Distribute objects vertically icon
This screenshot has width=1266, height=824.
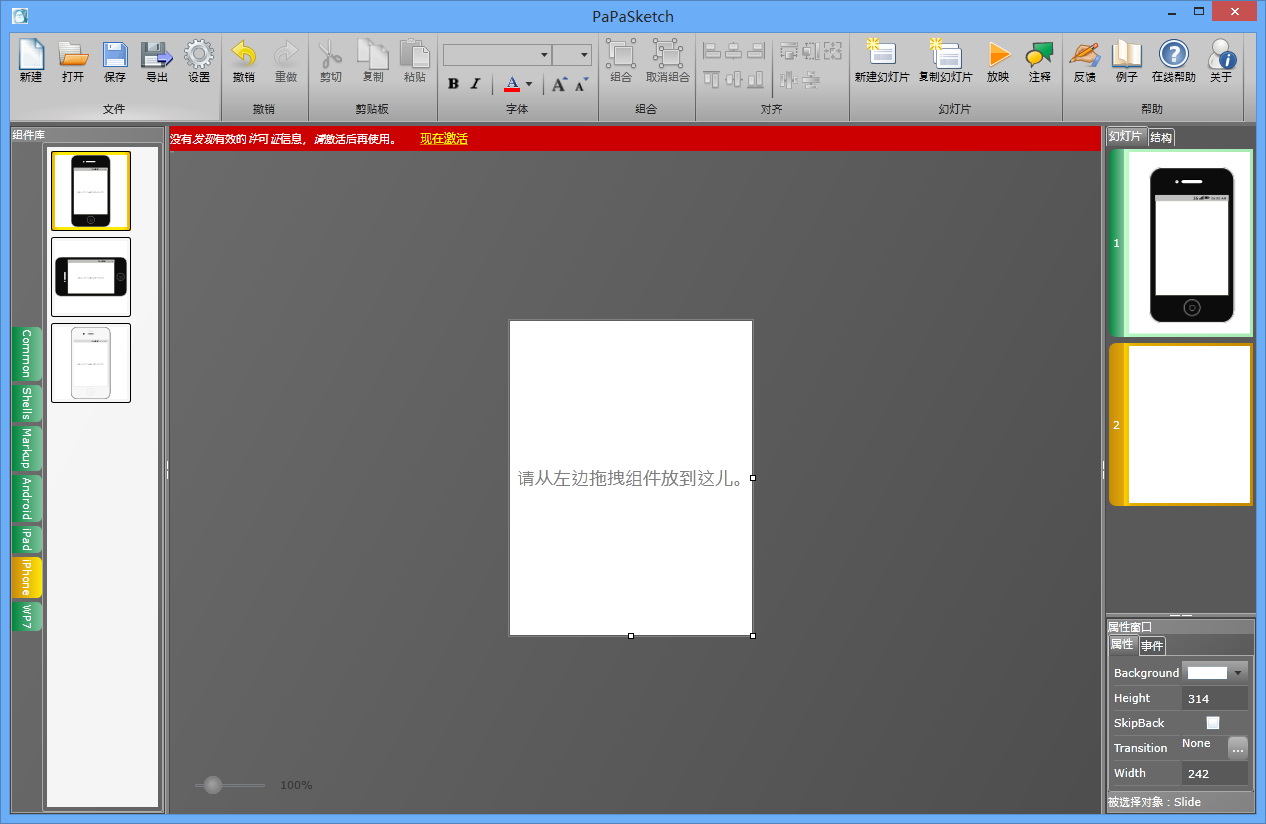point(811,79)
